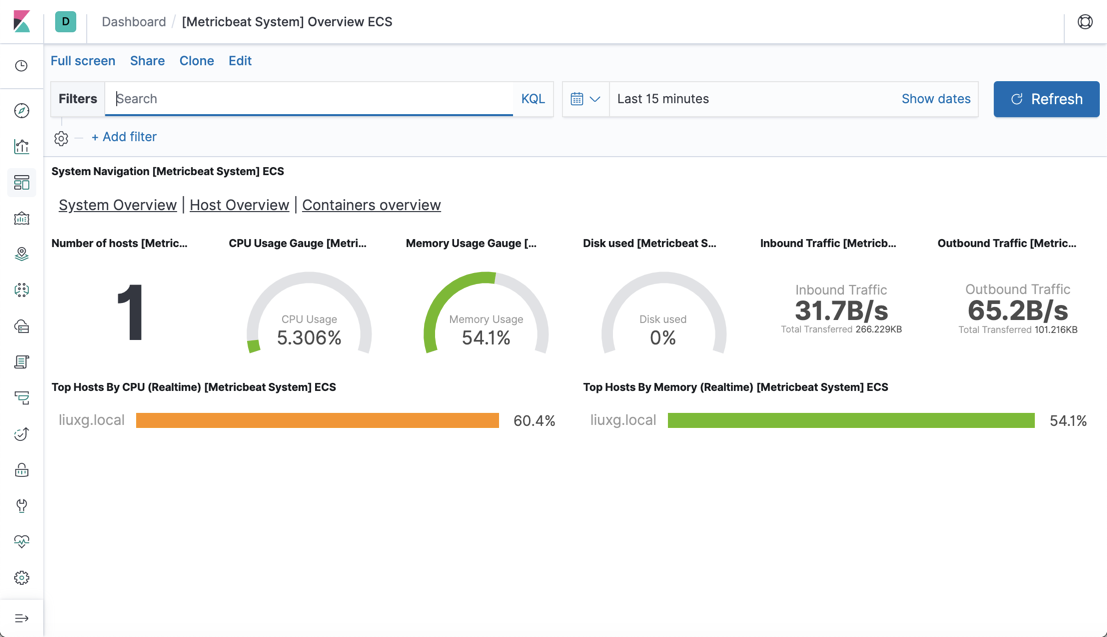This screenshot has height=637, width=1107.
Task: Select Clone from dashboard menu
Action: pos(196,61)
